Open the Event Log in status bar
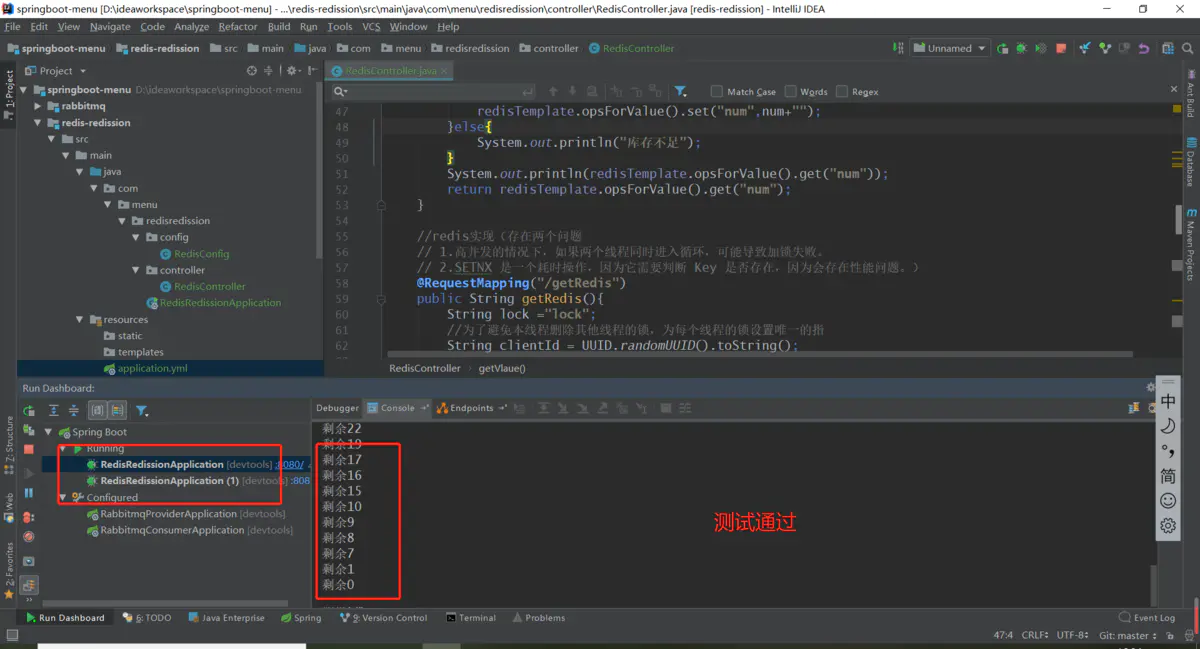This screenshot has width=1200, height=649. point(1147,618)
